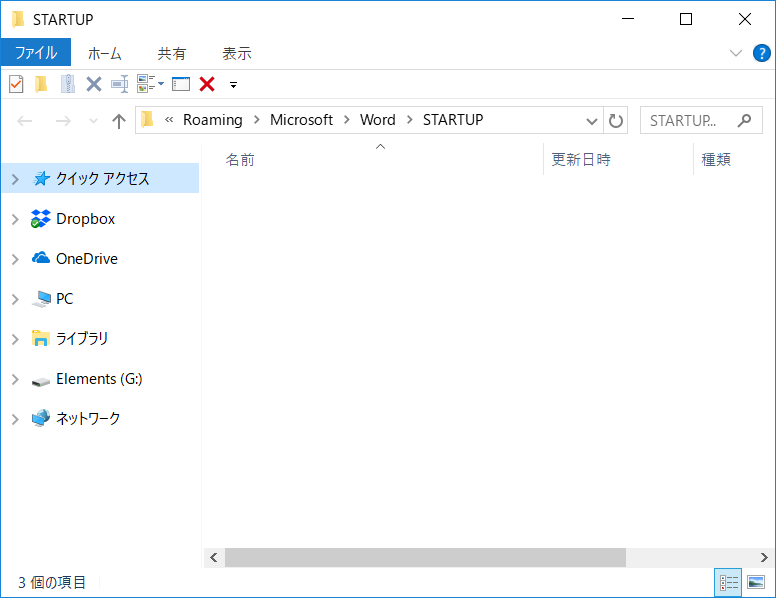Open the Customize Quick Access Toolbar dropdown
Image resolution: width=776 pixels, height=598 pixels.
(x=233, y=85)
